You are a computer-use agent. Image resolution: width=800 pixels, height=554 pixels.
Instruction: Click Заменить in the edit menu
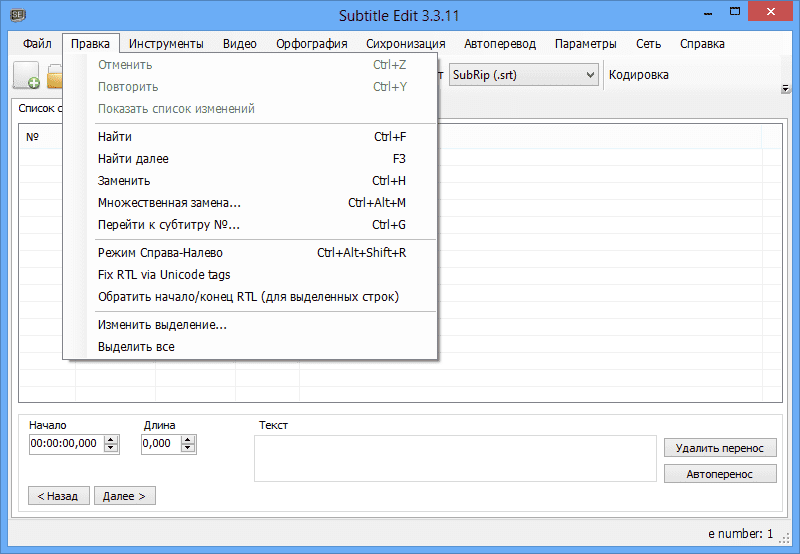[x=124, y=181]
